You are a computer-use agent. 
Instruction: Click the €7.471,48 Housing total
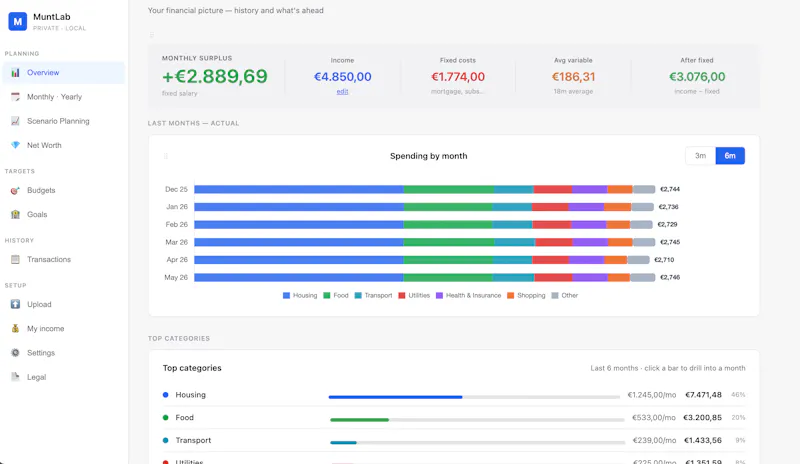pos(703,395)
